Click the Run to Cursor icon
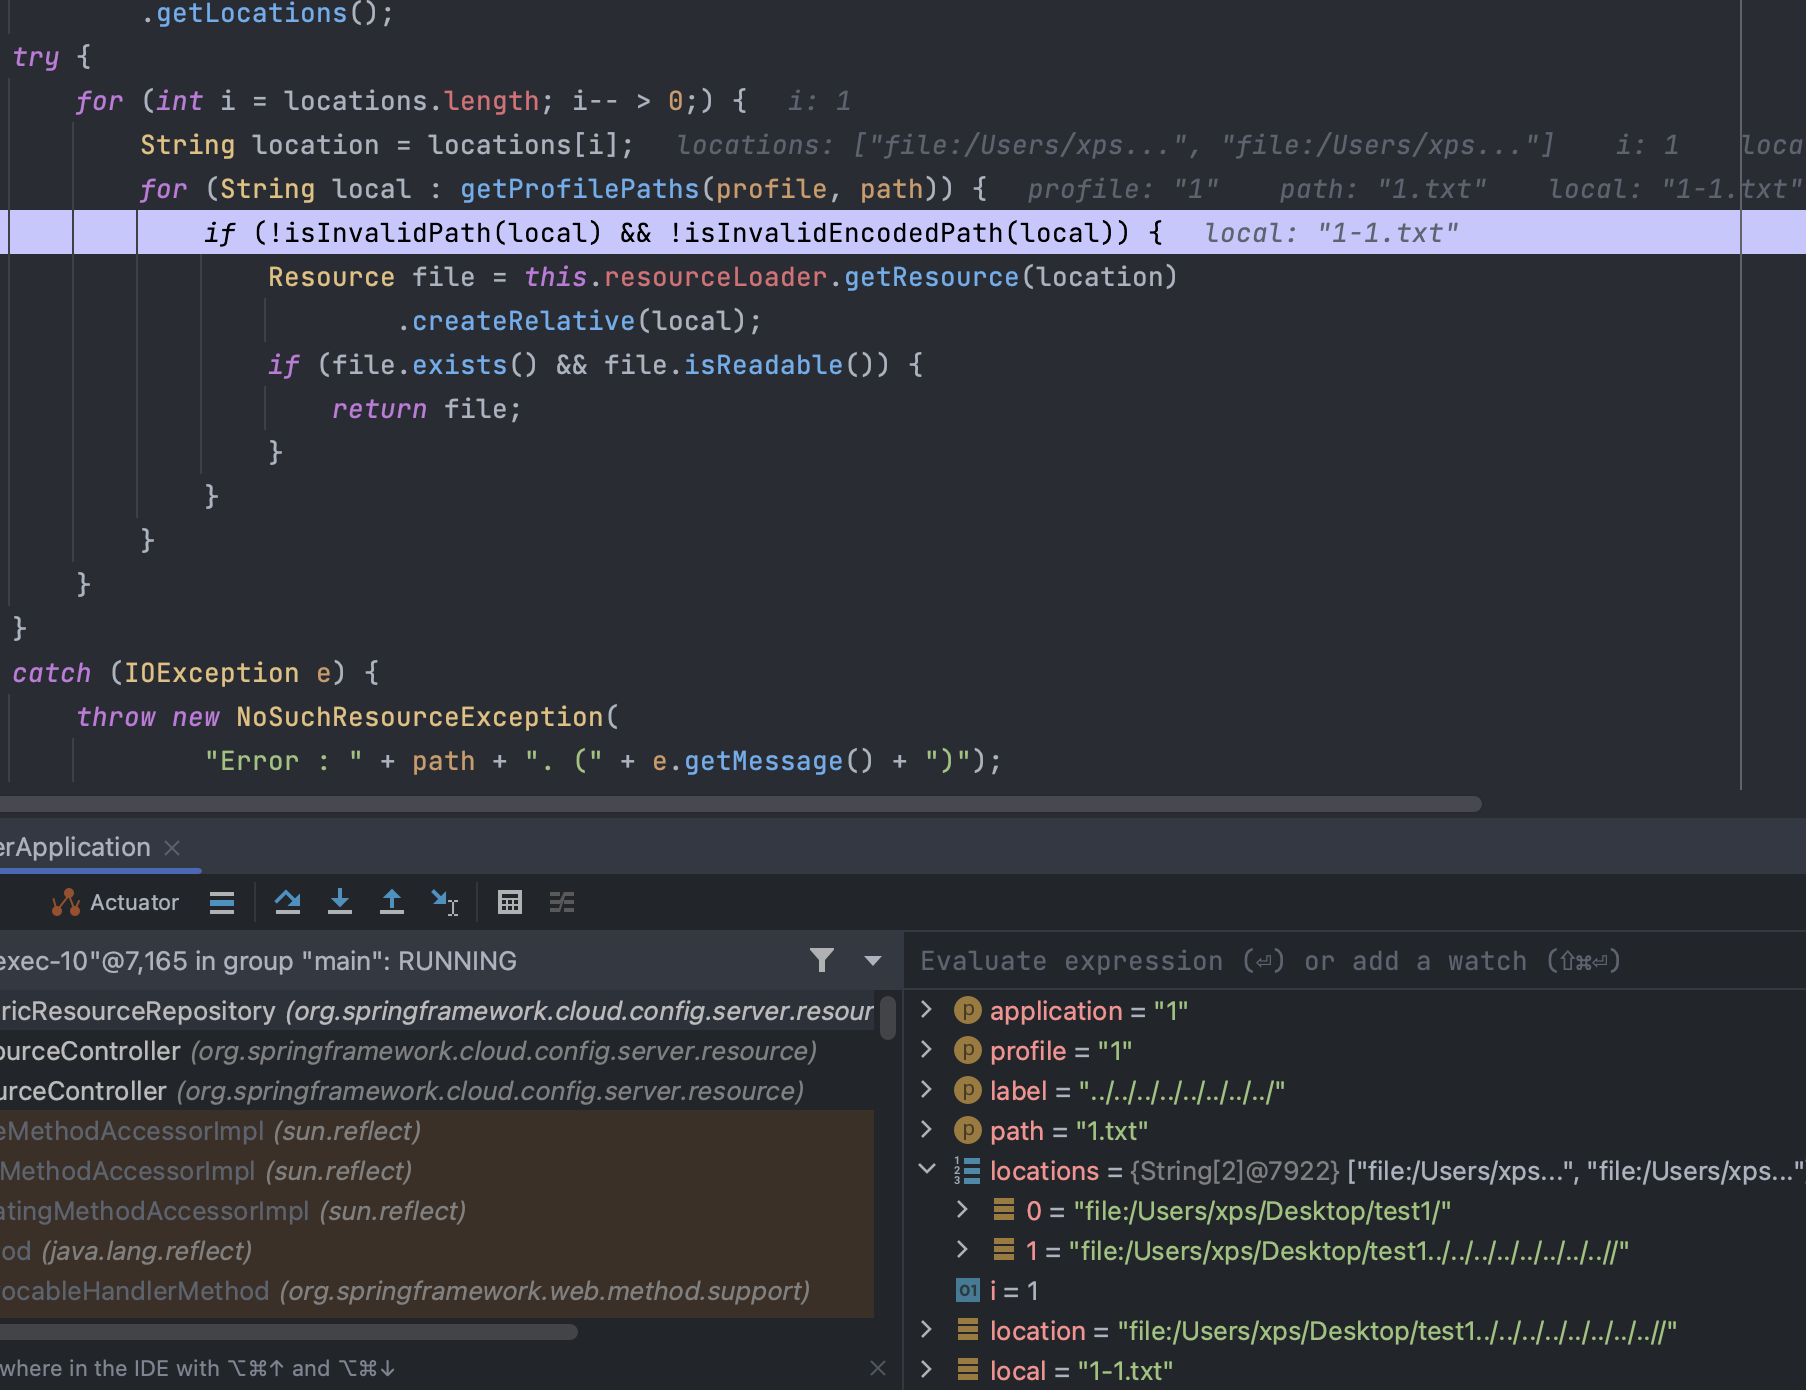Image resolution: width=1806 pixels, height=1390 pixels. coord(444,902)
